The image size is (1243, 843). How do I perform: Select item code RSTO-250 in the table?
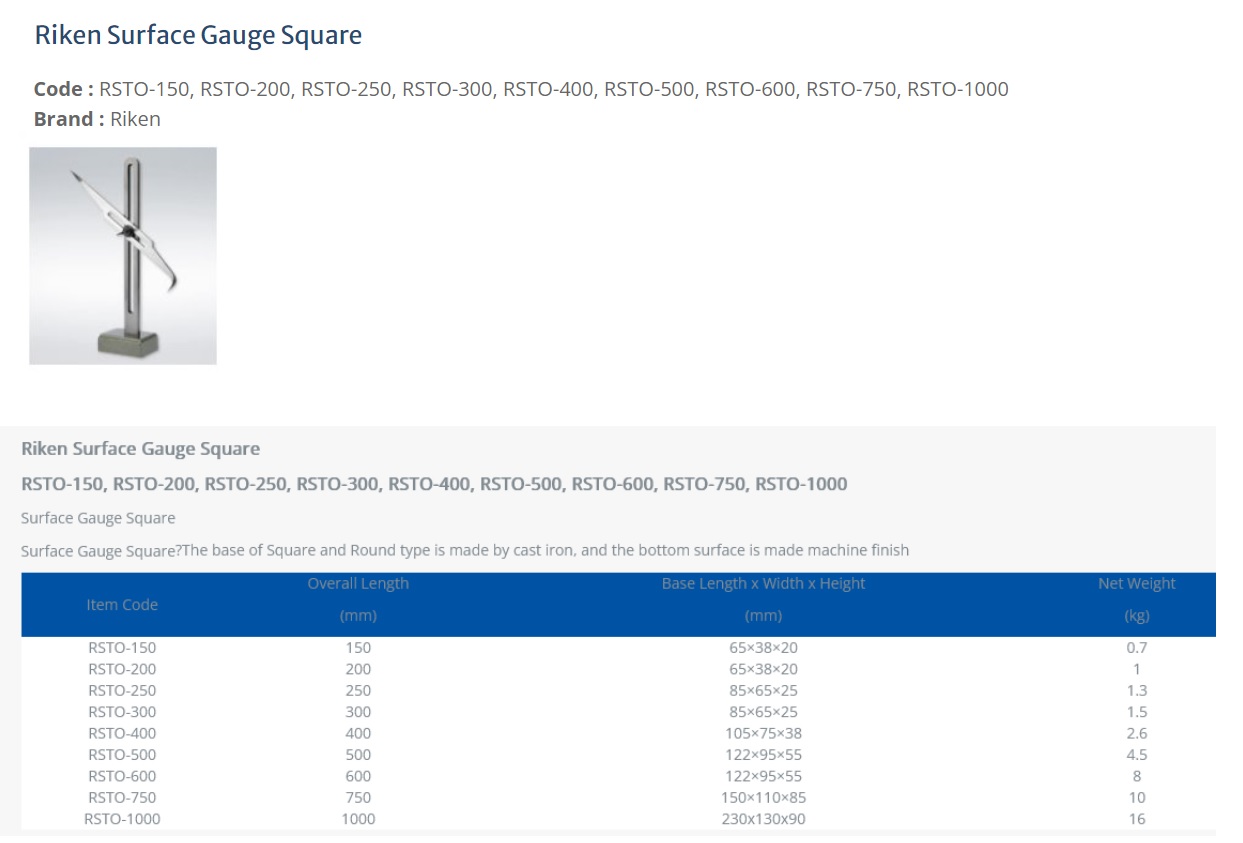[122, 690]
